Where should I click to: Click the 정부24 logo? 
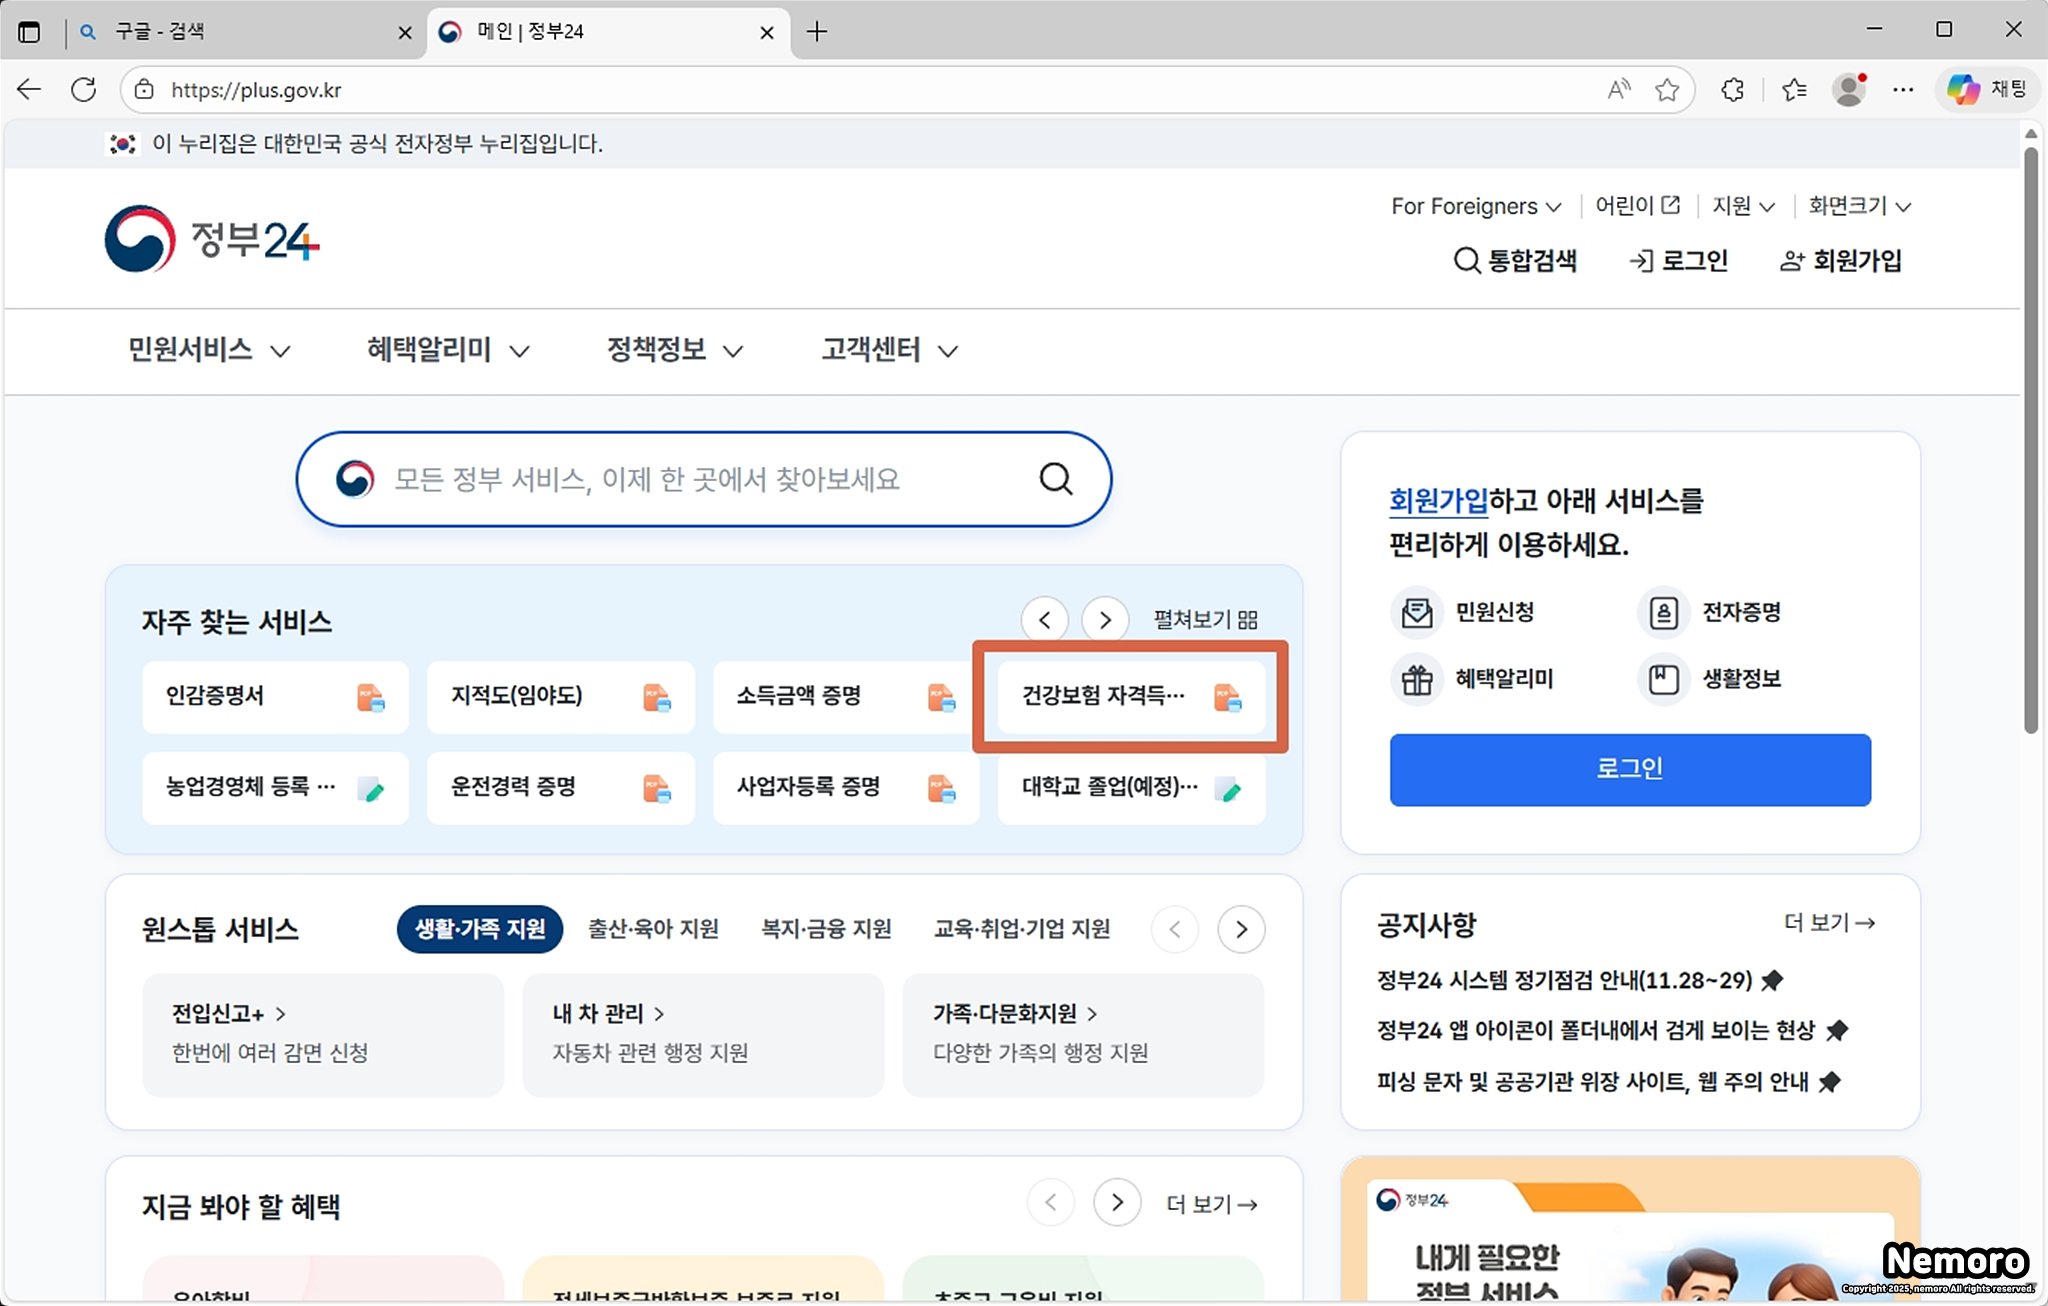click(x=212, y=239)
